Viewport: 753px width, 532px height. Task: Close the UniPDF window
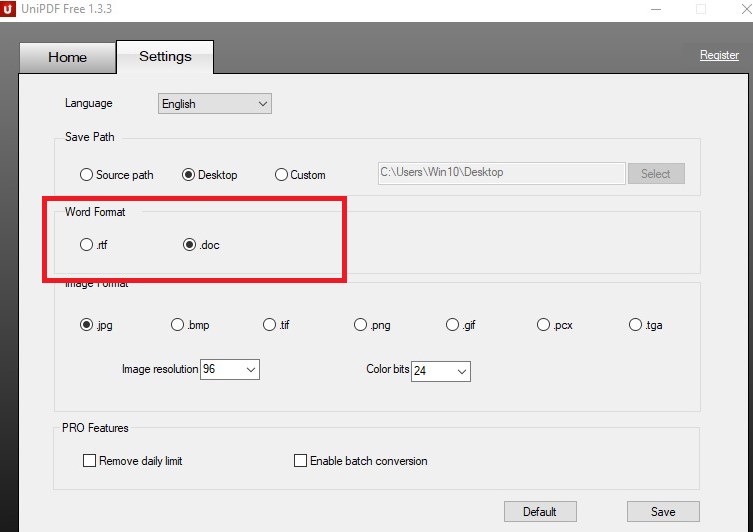[x=746, y=9]
